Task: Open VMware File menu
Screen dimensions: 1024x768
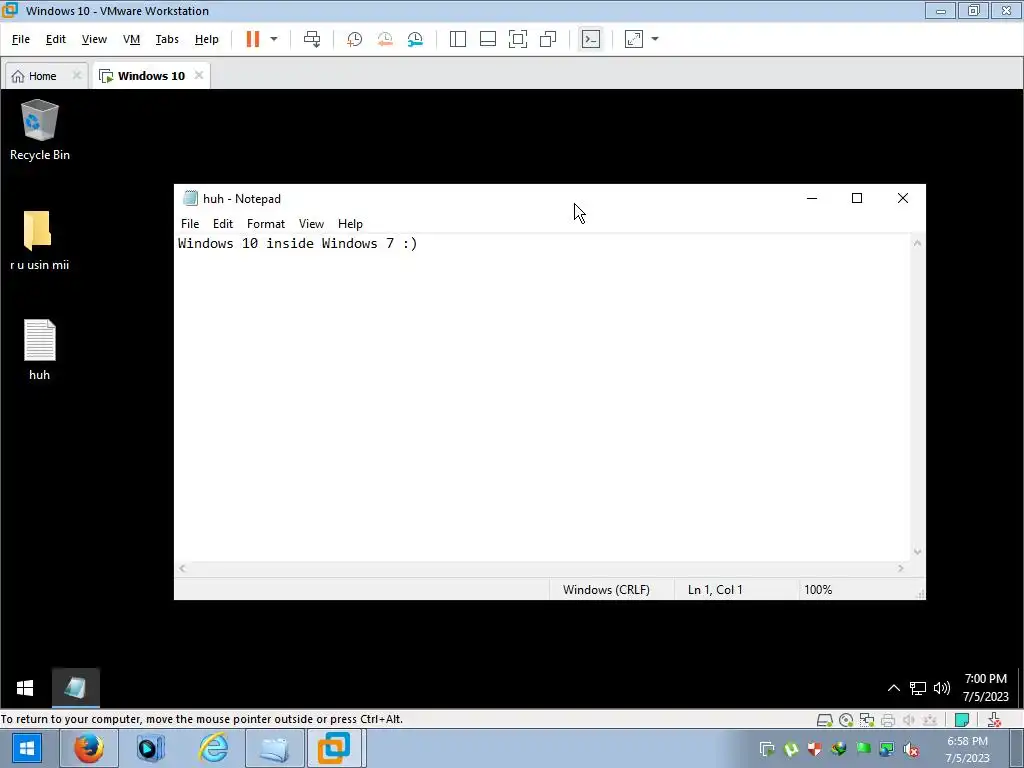Action: point(21,39)
